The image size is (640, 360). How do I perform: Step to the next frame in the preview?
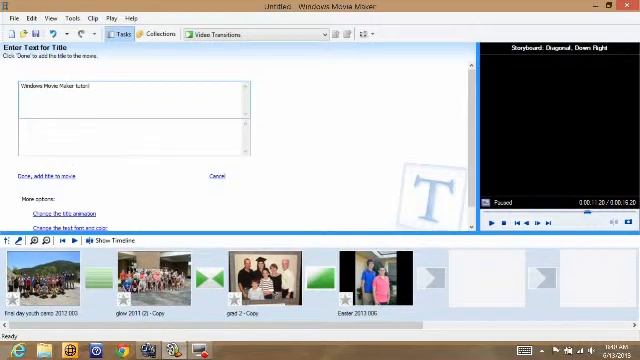(x=538, y=223)
